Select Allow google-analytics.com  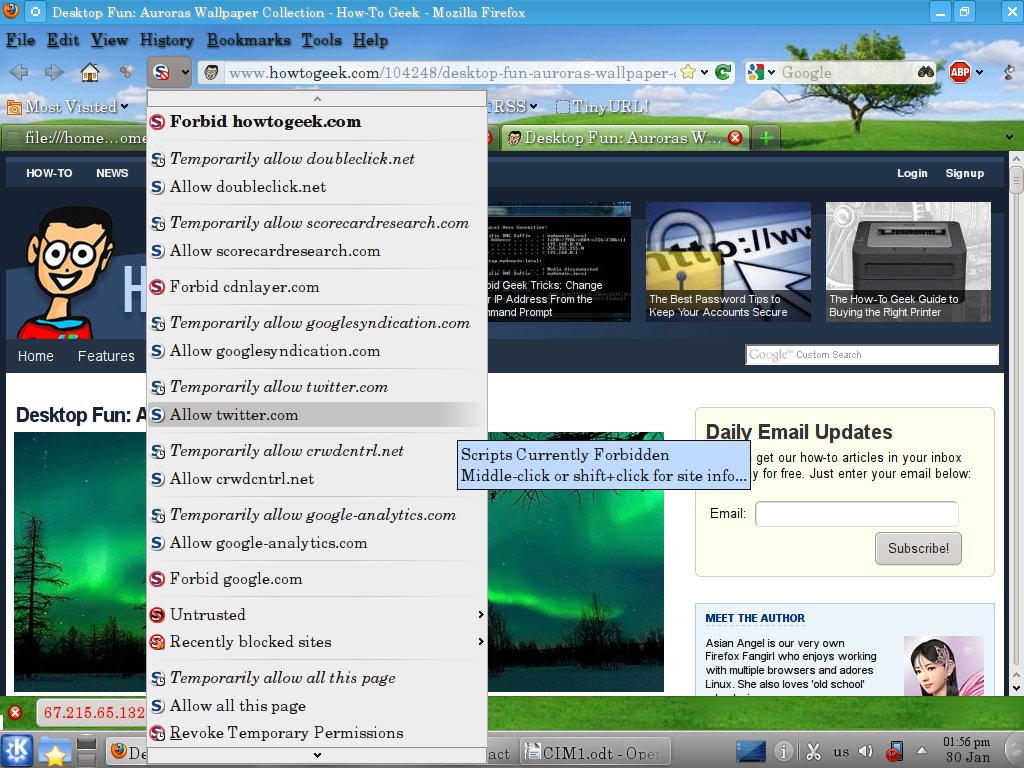[317, 543]
